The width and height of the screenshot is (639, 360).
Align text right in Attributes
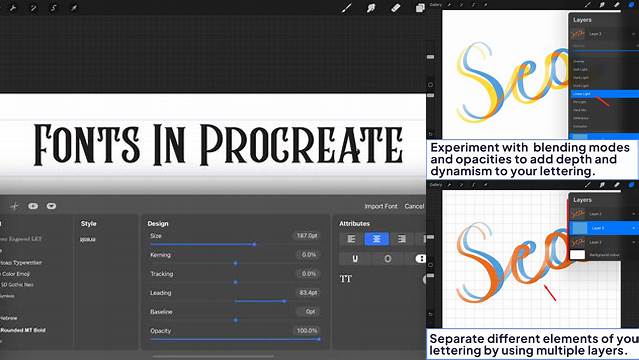401,239
